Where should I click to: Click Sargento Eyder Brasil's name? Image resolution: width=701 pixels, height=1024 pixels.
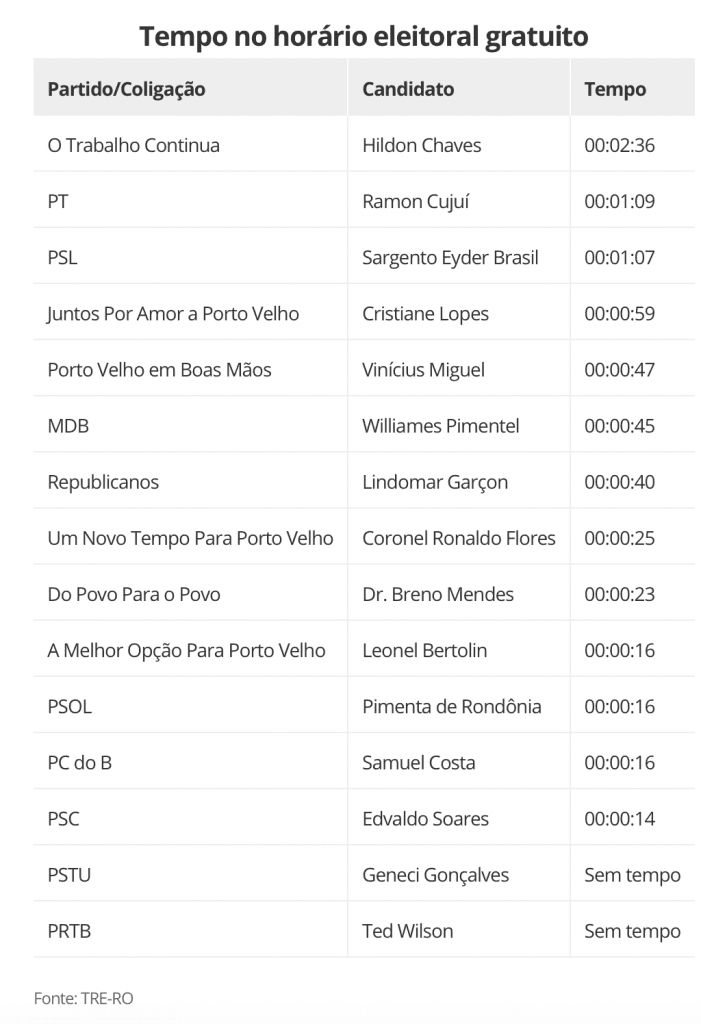[450, 257]
